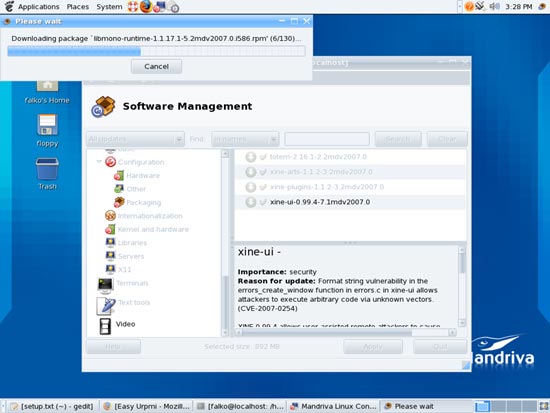Click the download progress bar

[156, 52]
